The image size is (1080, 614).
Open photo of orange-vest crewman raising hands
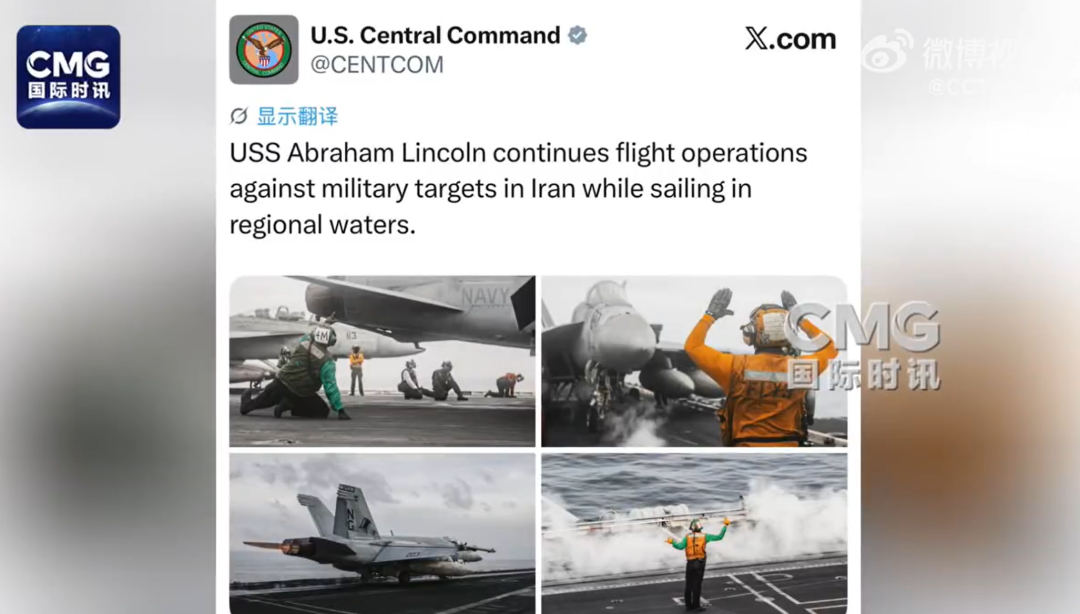pos(694,361)
